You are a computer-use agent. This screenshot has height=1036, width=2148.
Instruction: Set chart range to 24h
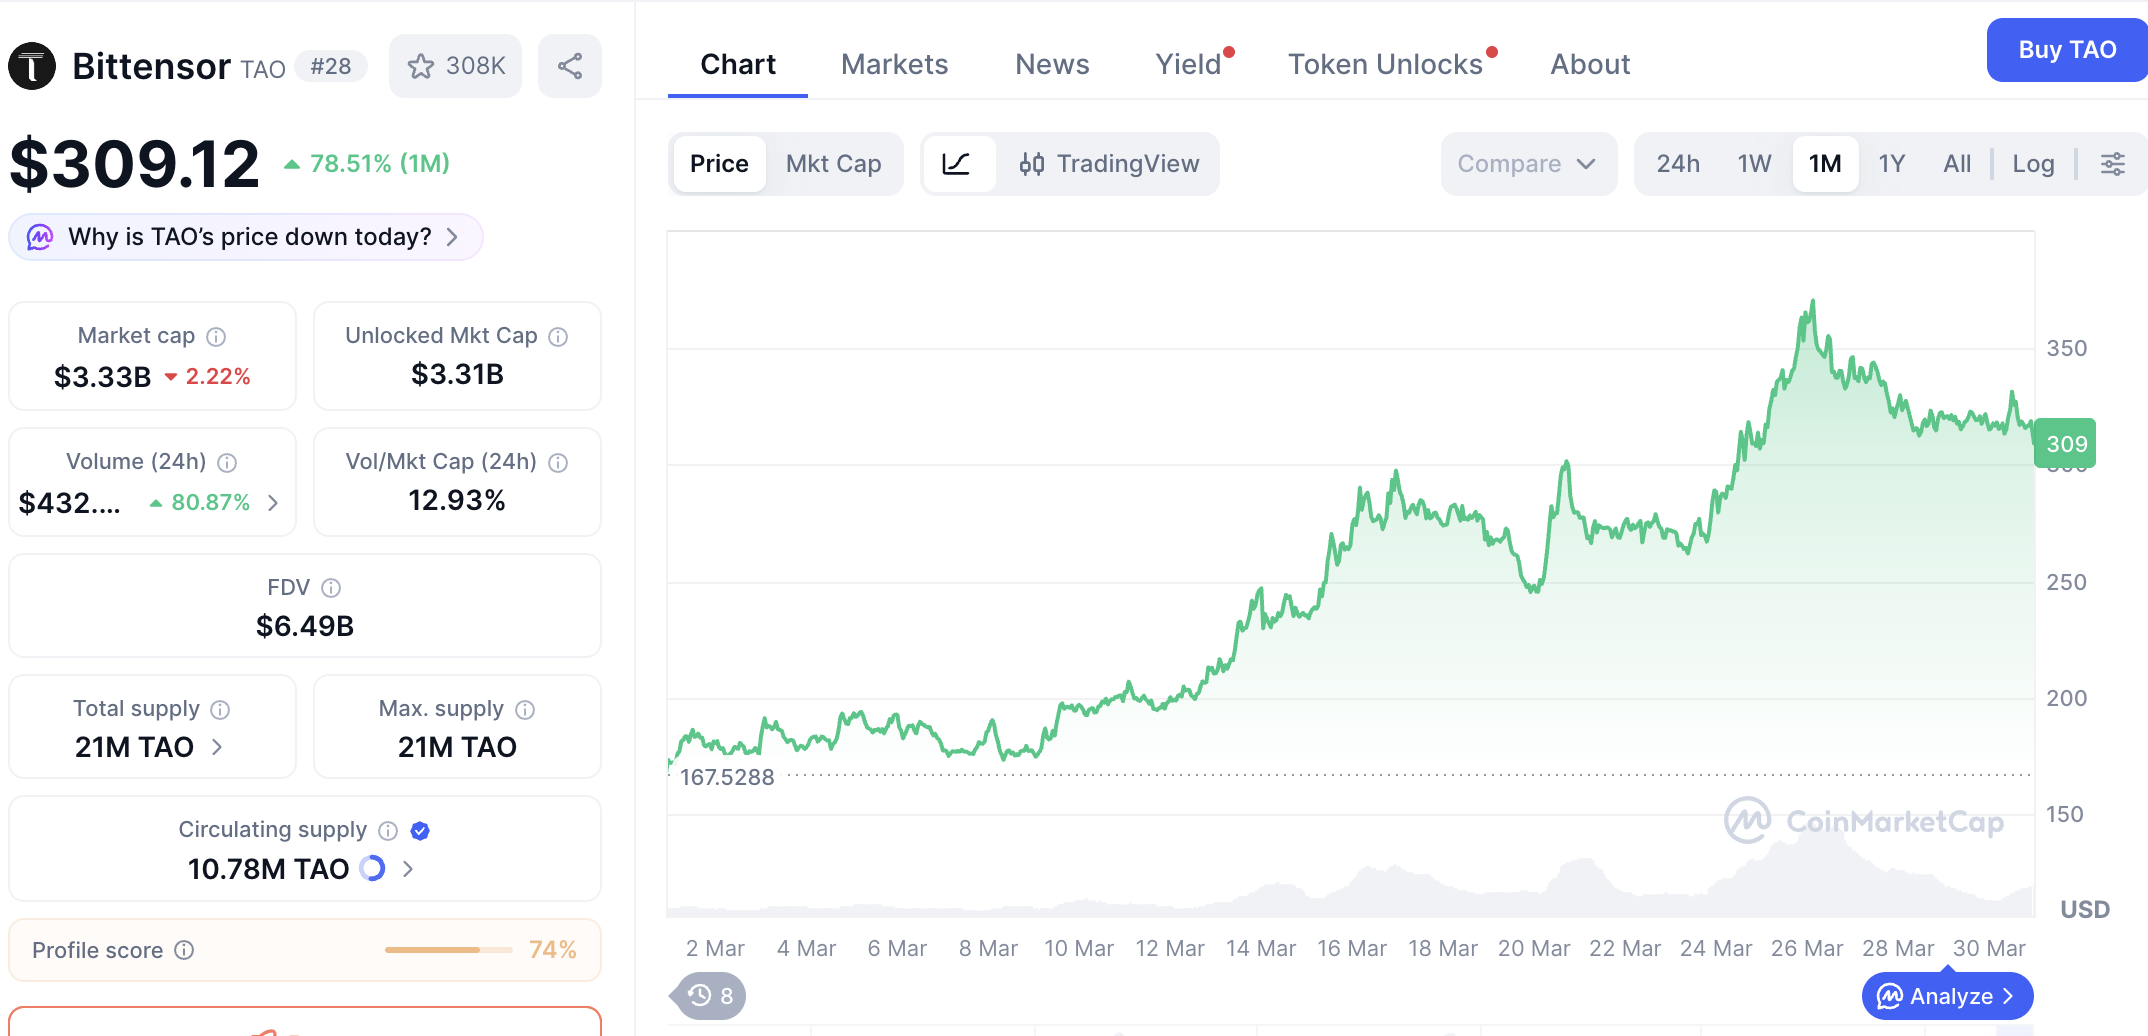[x=1678, y=164]
